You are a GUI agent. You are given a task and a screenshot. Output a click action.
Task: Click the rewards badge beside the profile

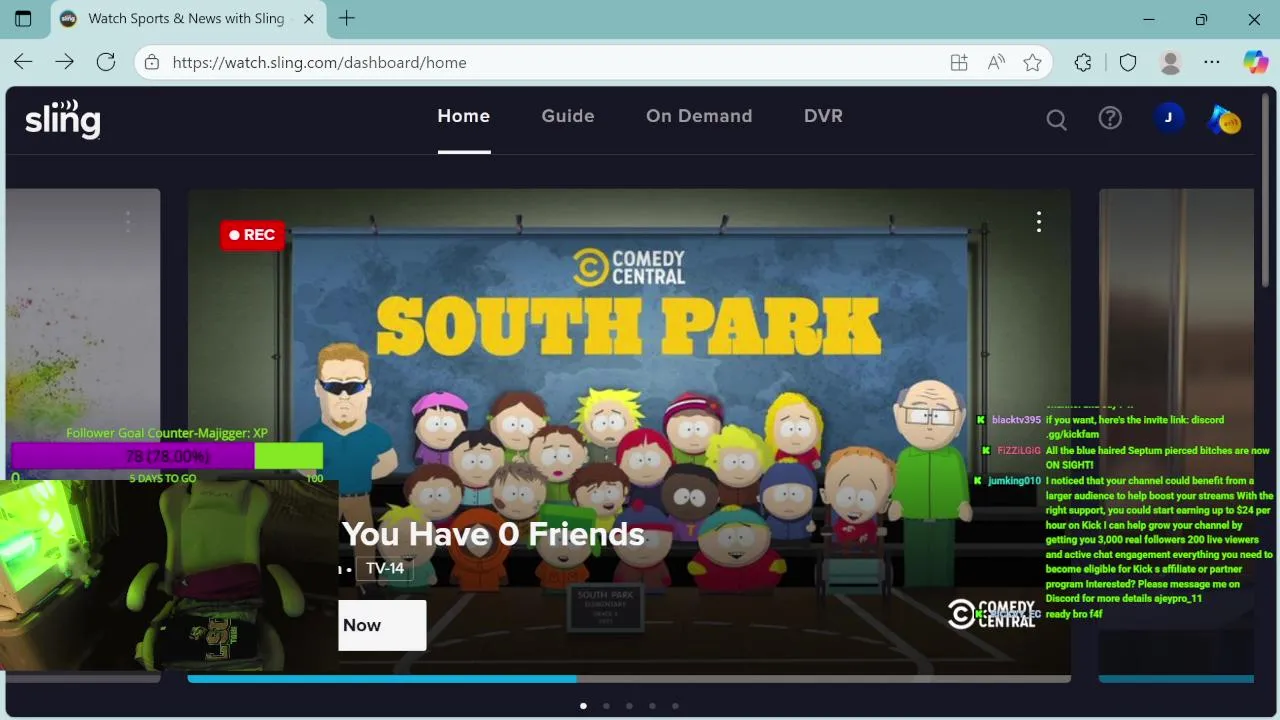[x=1224, y=119]
